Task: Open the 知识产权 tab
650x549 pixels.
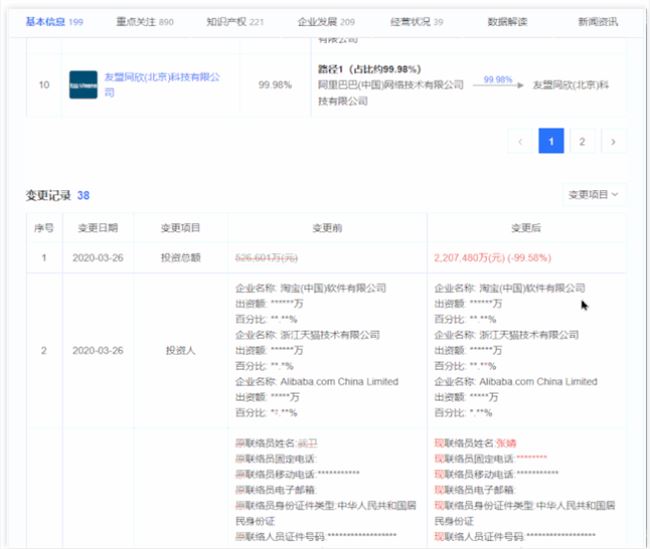Action: pyautogui.click(x=235, y=22)
